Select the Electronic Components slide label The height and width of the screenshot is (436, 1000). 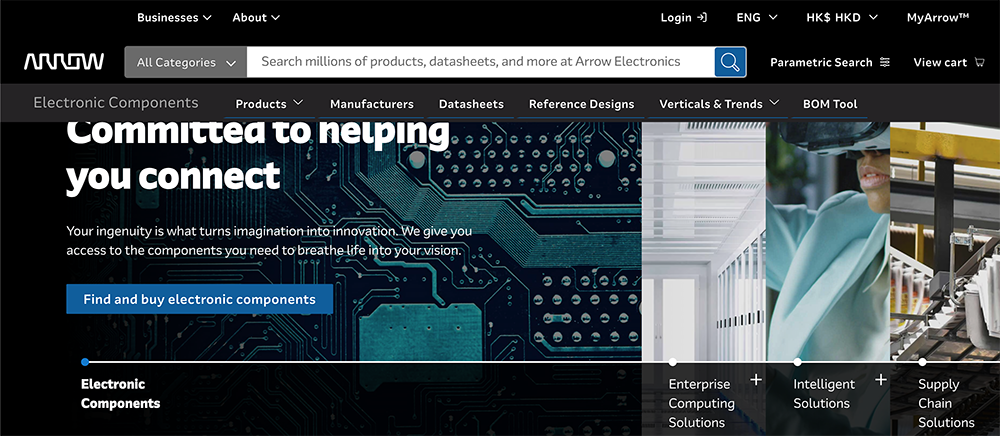coord(121,393)
